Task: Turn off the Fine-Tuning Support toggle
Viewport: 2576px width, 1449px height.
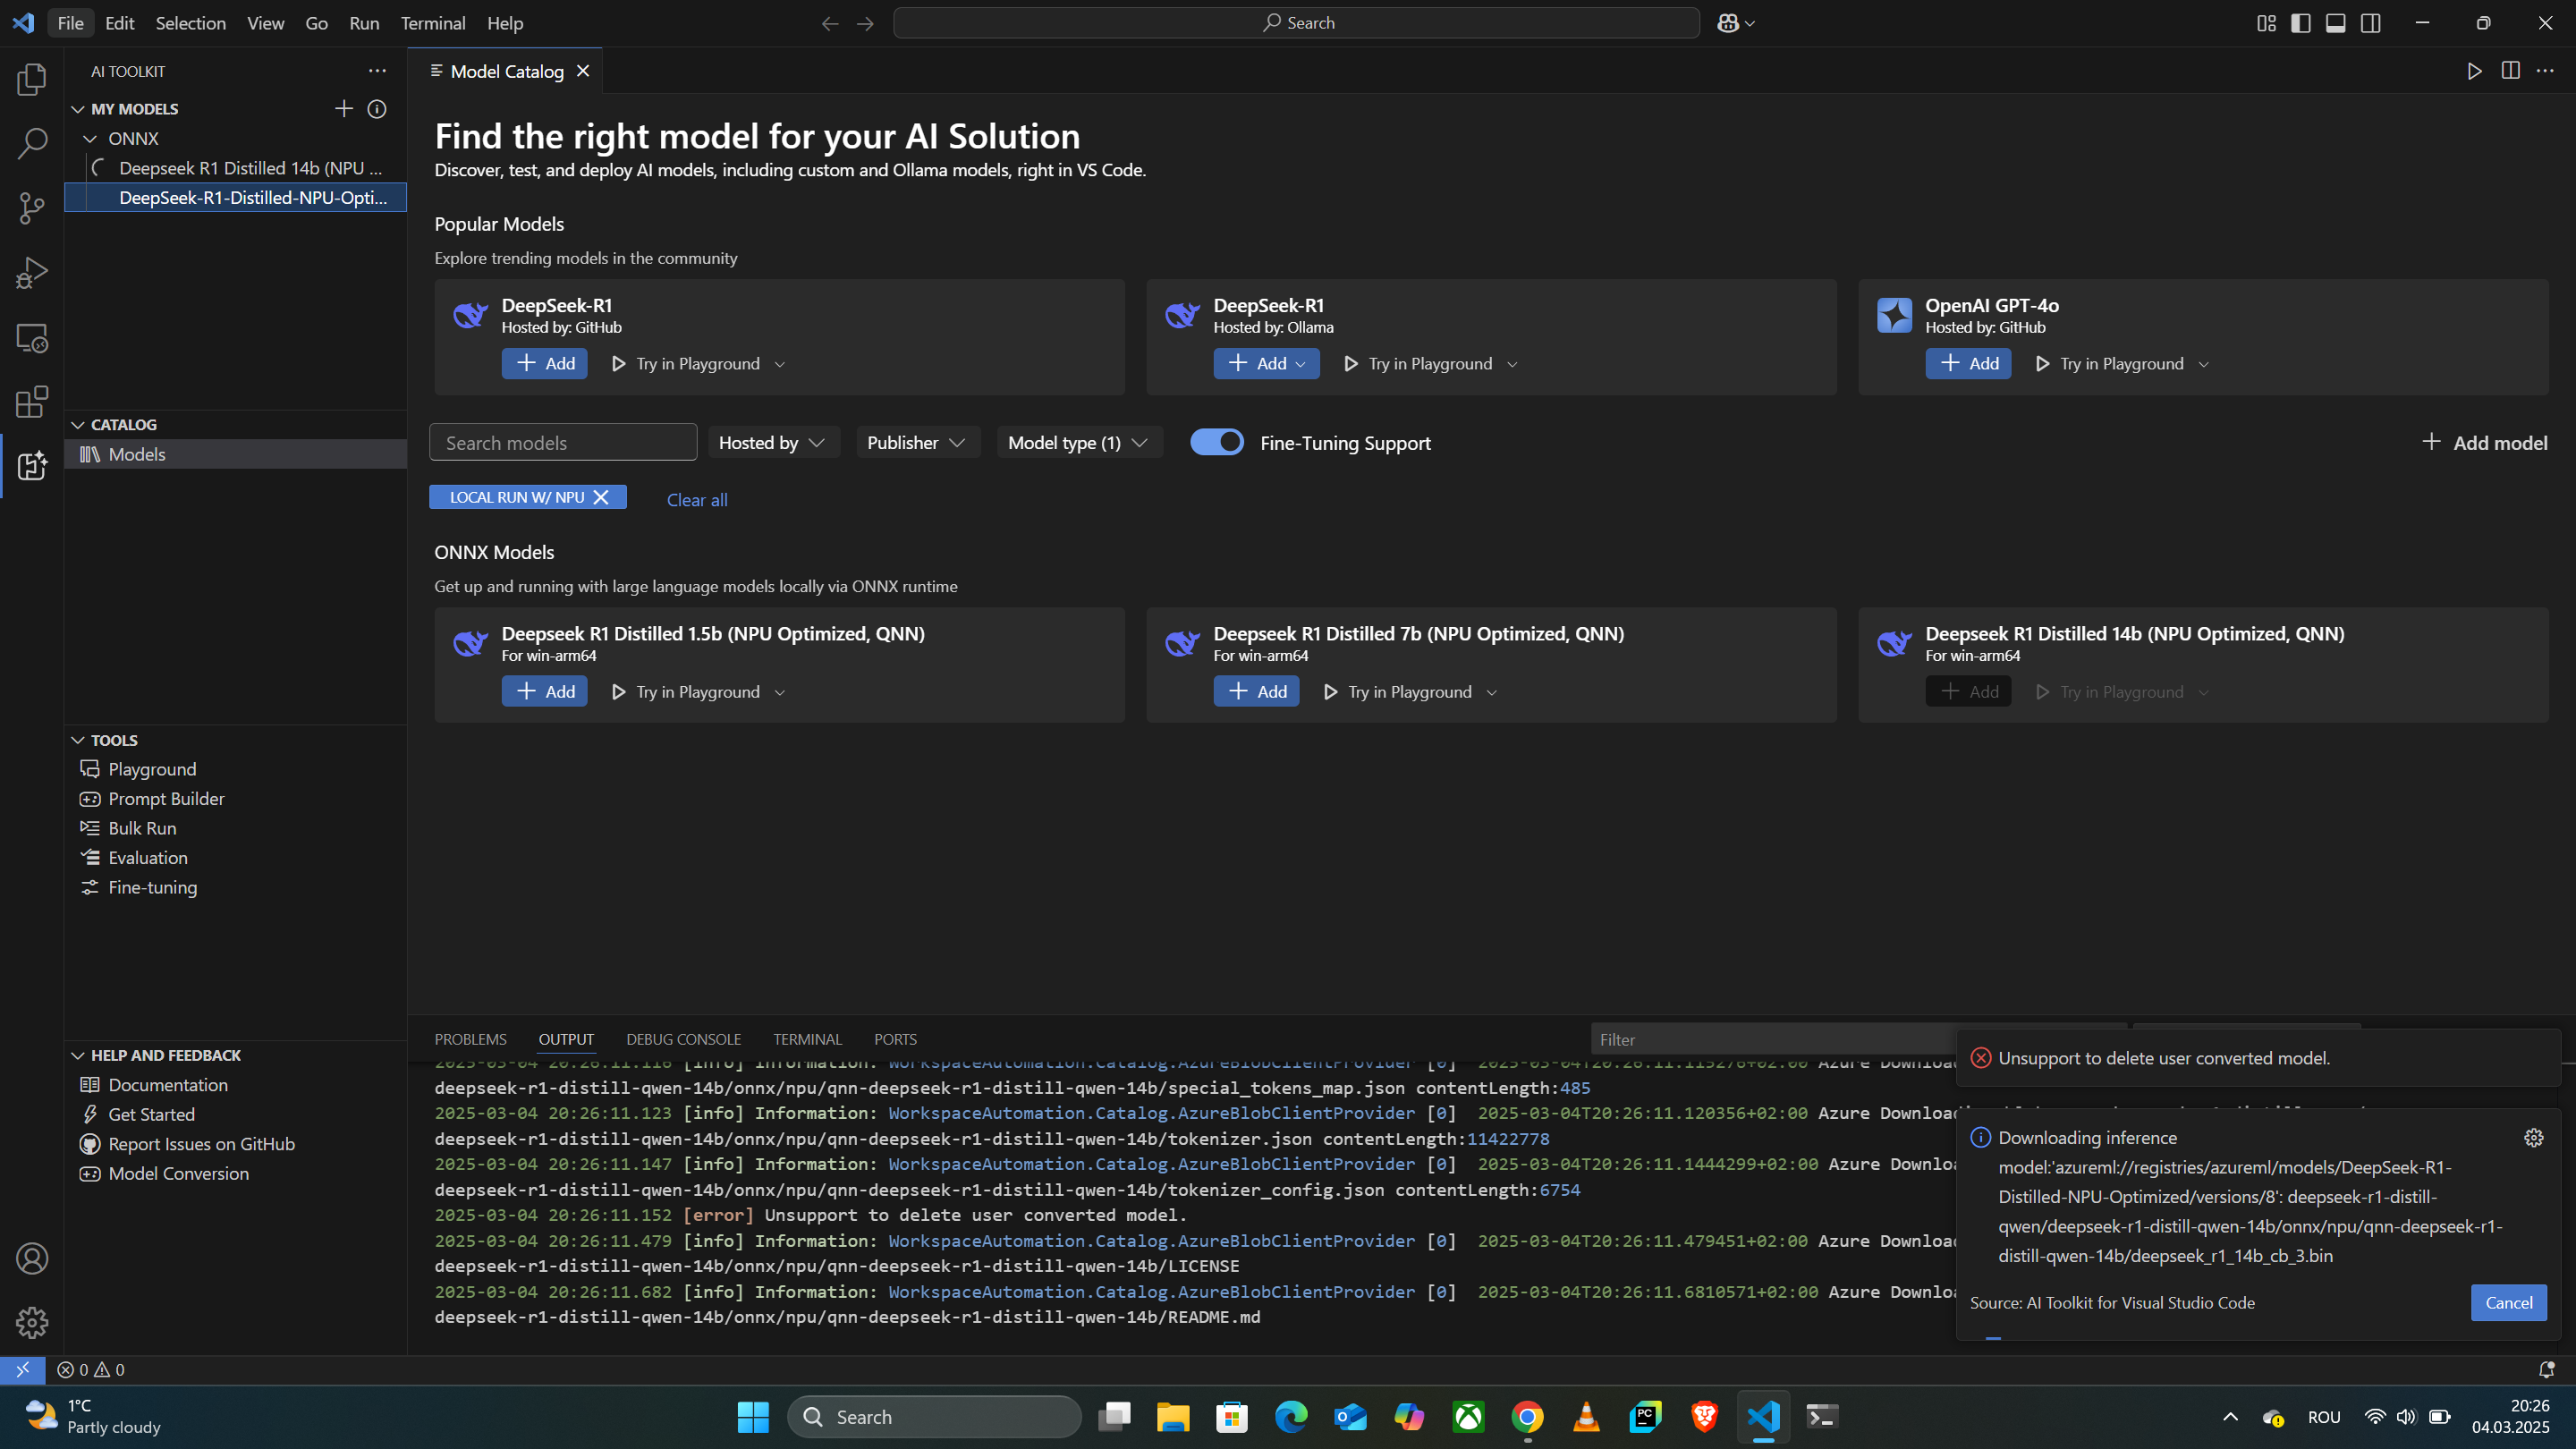Action: (x=1217, y=442)
